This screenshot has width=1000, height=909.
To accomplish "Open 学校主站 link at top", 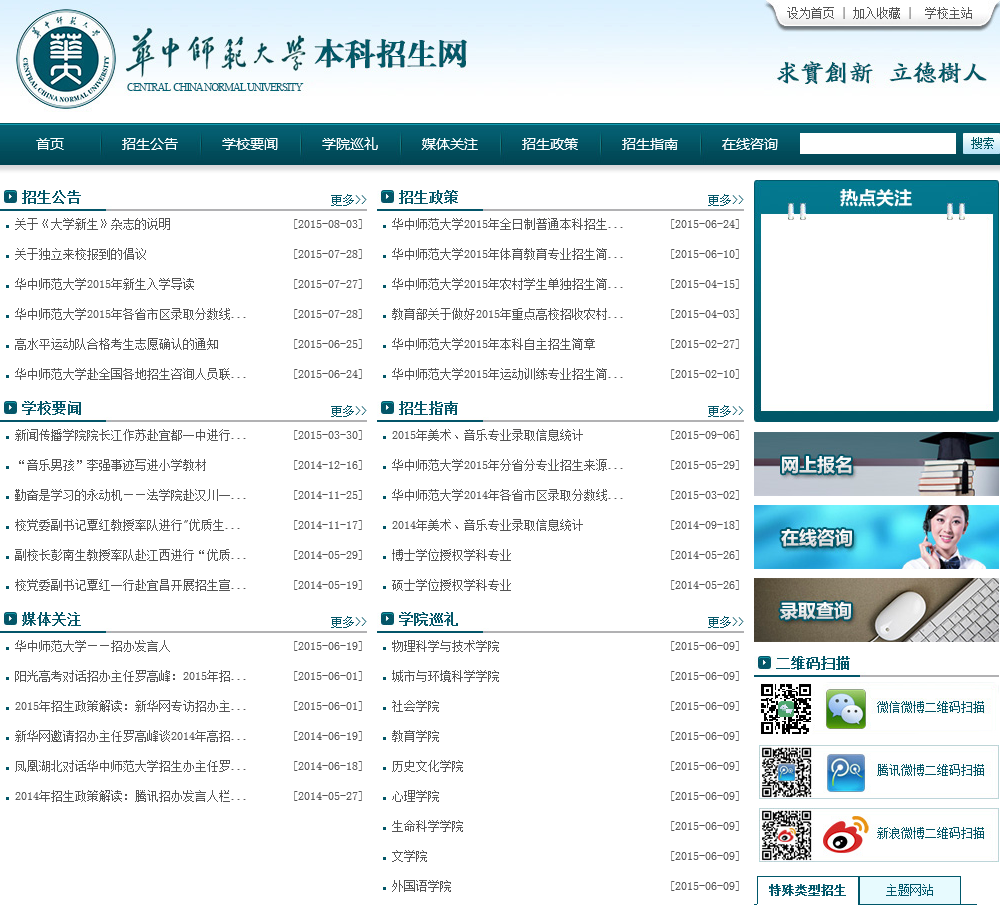I will pyautogui.click(x=948, y=13).
